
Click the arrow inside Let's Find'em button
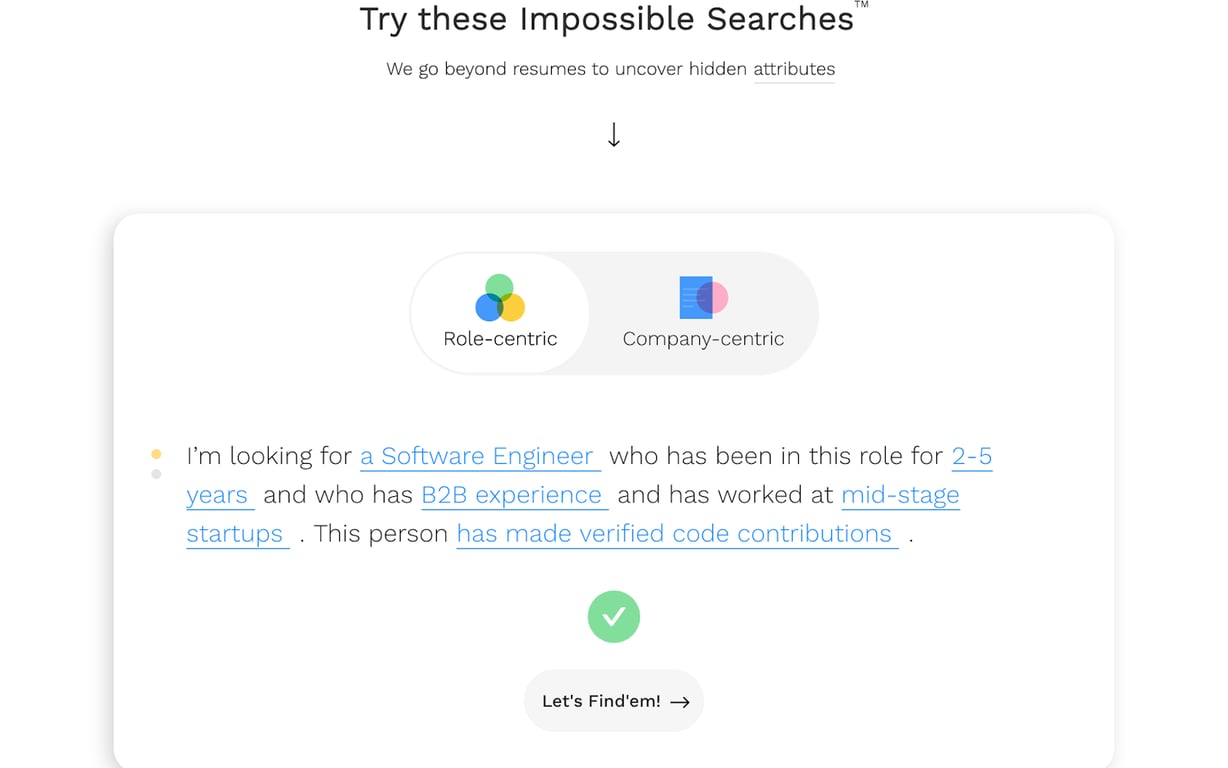[x=680, y=702]
